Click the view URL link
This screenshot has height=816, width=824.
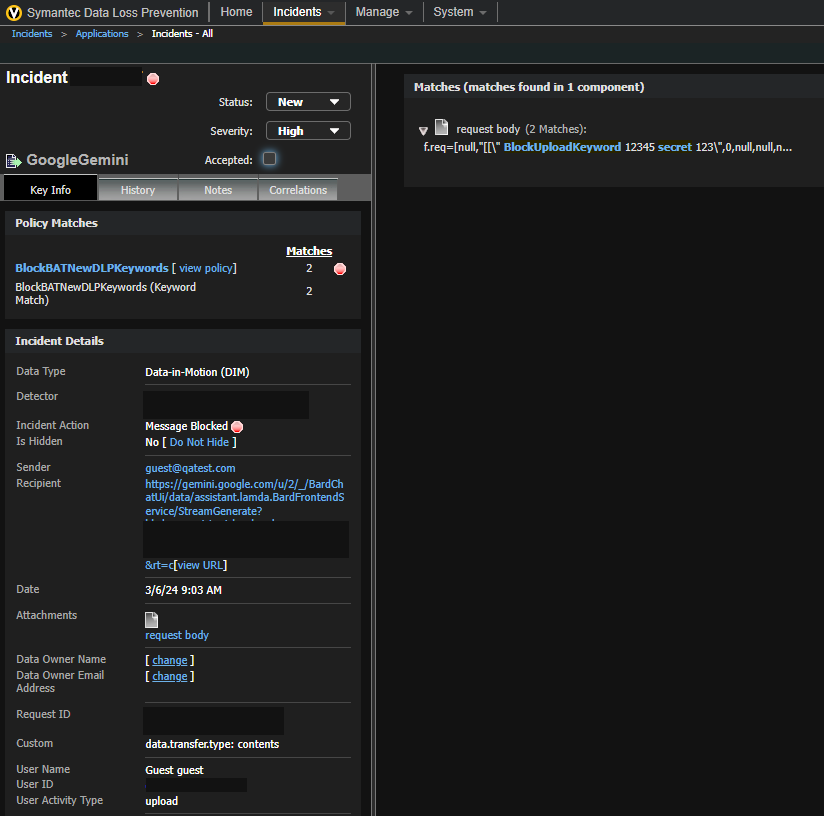coord(201,565)
